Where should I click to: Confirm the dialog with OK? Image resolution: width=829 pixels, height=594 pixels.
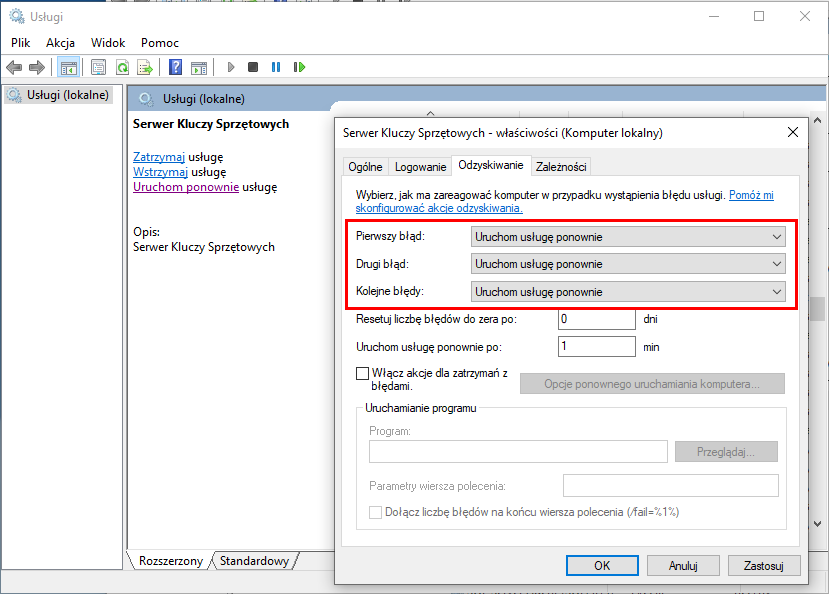click(602, 566)
